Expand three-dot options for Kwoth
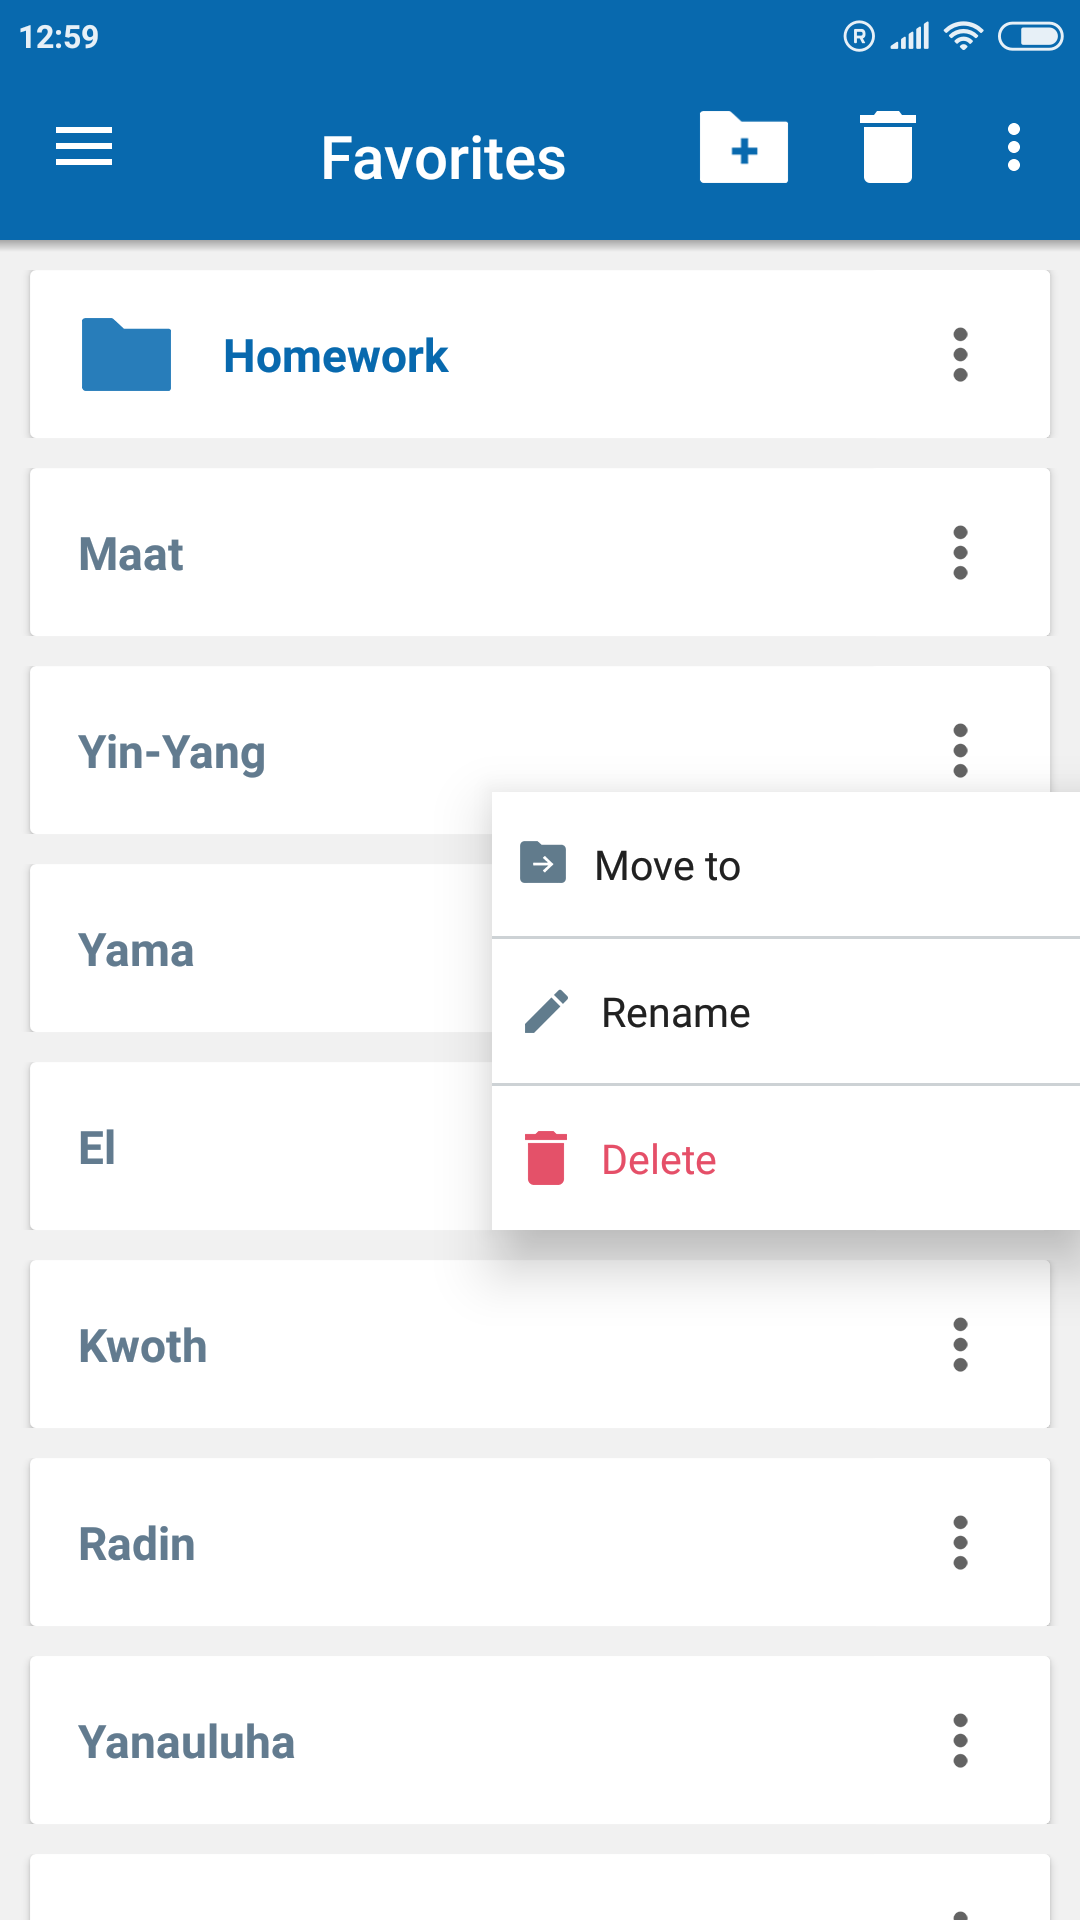Screen dimensions: 1080x1920 click(960, 1344)
